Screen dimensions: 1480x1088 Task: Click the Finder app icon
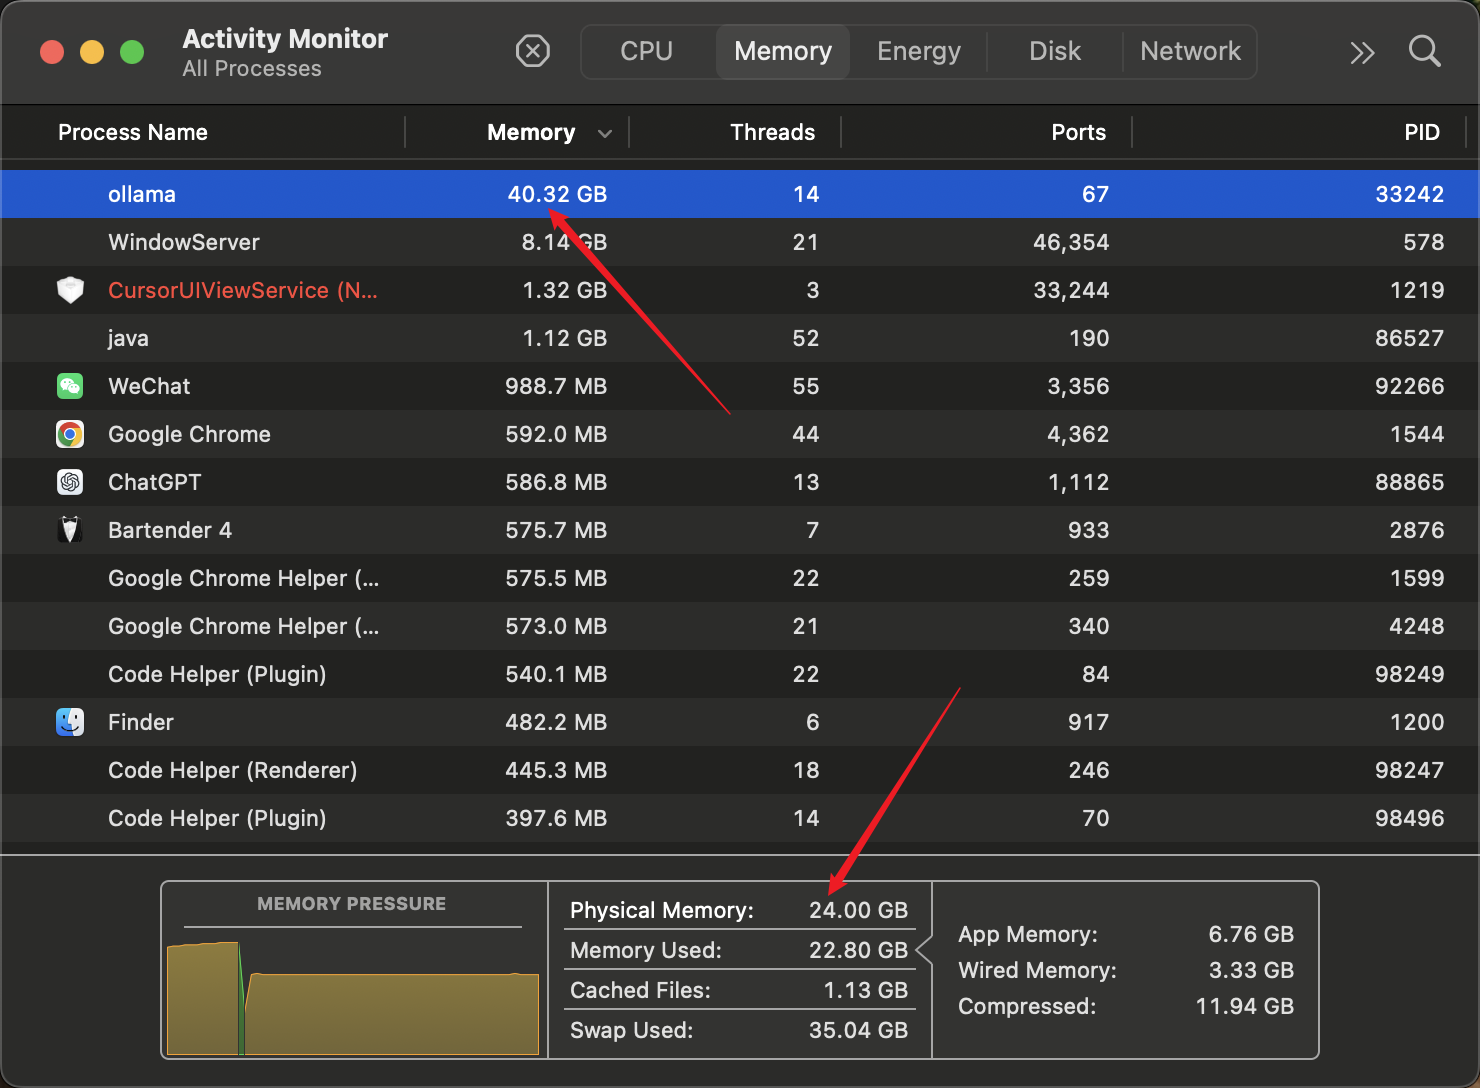[70, 722]
